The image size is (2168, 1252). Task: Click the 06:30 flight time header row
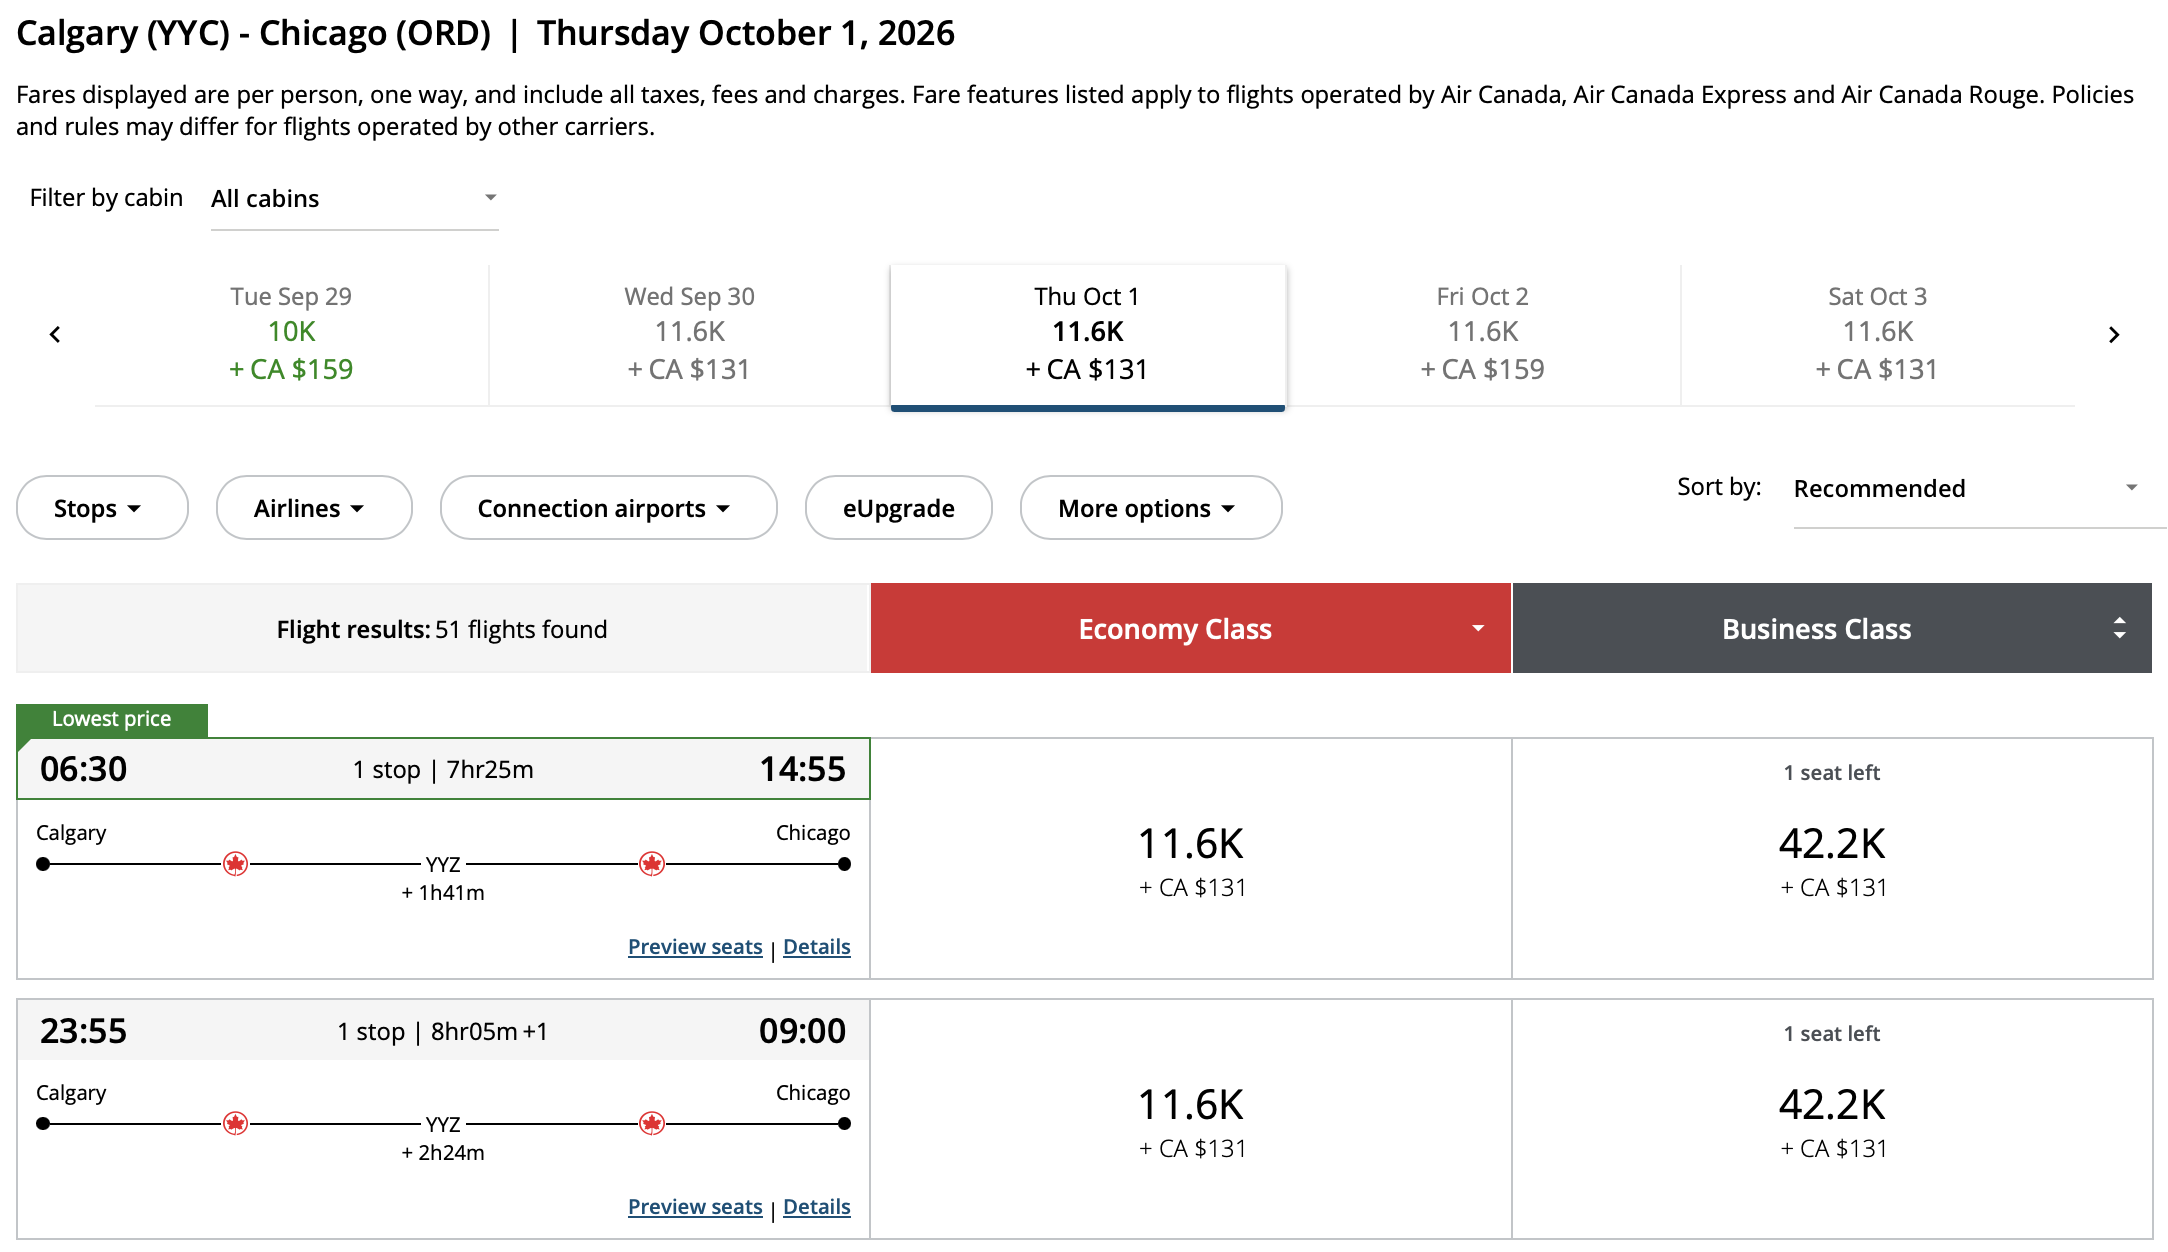pyautogui.click(x=443, y=769)
